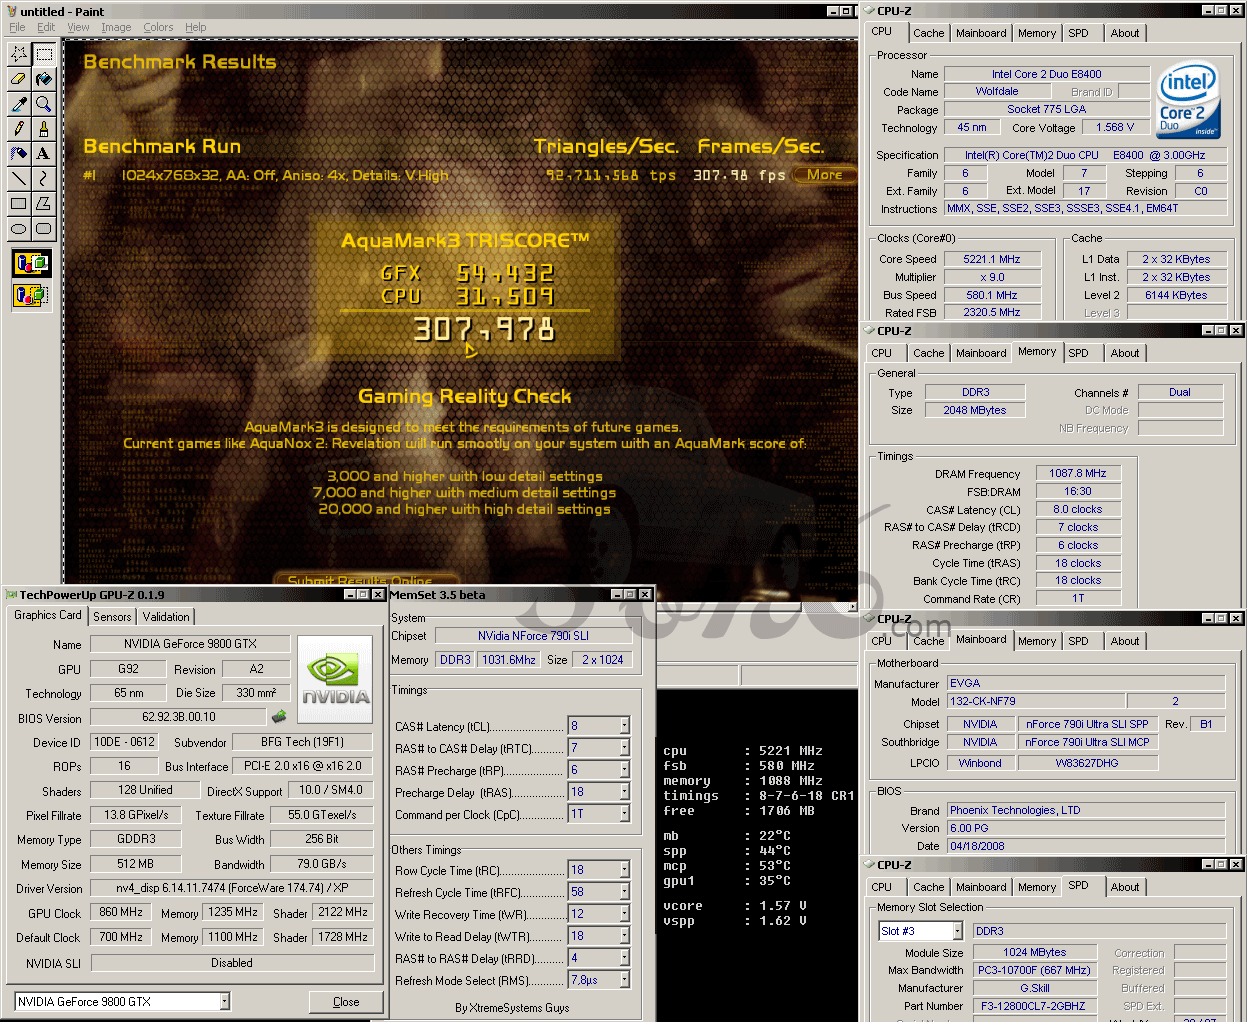The image size is (1247, 1022).
Task: Expand Refresh Cycle Time (tRFC) dropdown
Action: pyautogui.click(x=625, y=892)
